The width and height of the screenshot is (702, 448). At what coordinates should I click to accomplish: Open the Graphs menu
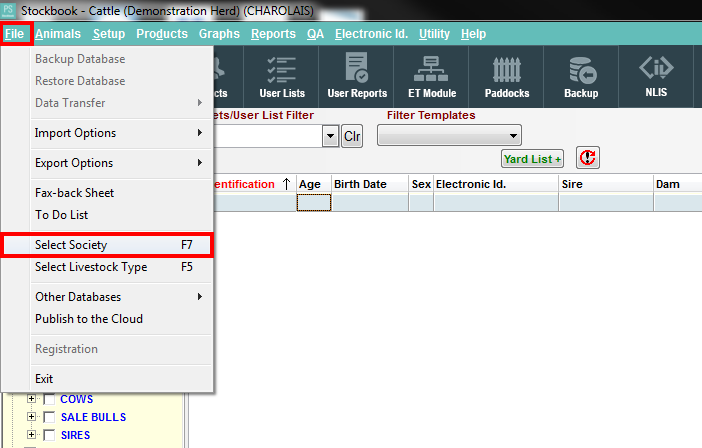click(x=219, y=34)
